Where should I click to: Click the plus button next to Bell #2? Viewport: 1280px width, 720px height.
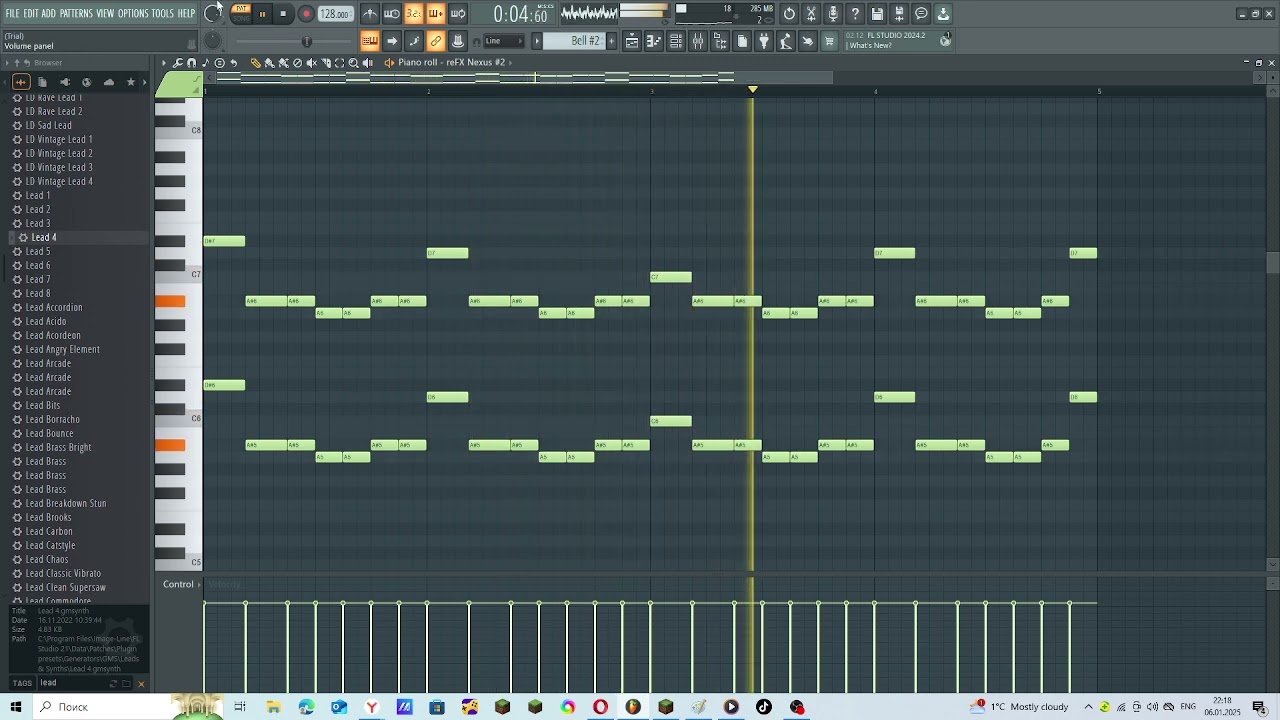(x=612, y=41)
